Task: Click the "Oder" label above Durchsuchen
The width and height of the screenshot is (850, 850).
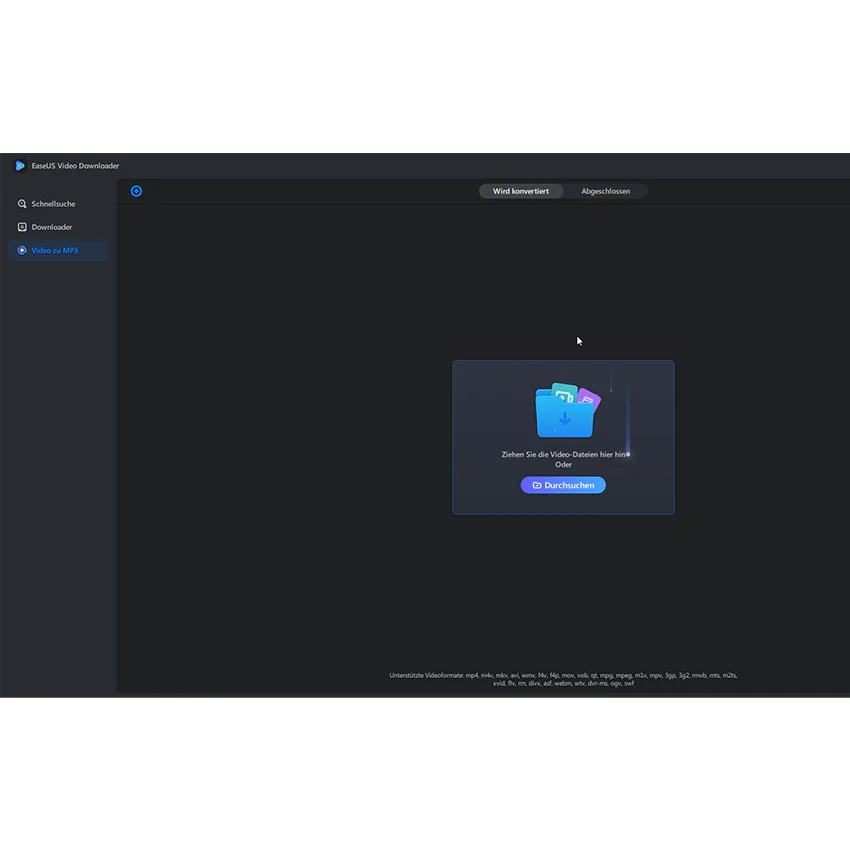Action: pyautogui.click(x=563, y=465)
